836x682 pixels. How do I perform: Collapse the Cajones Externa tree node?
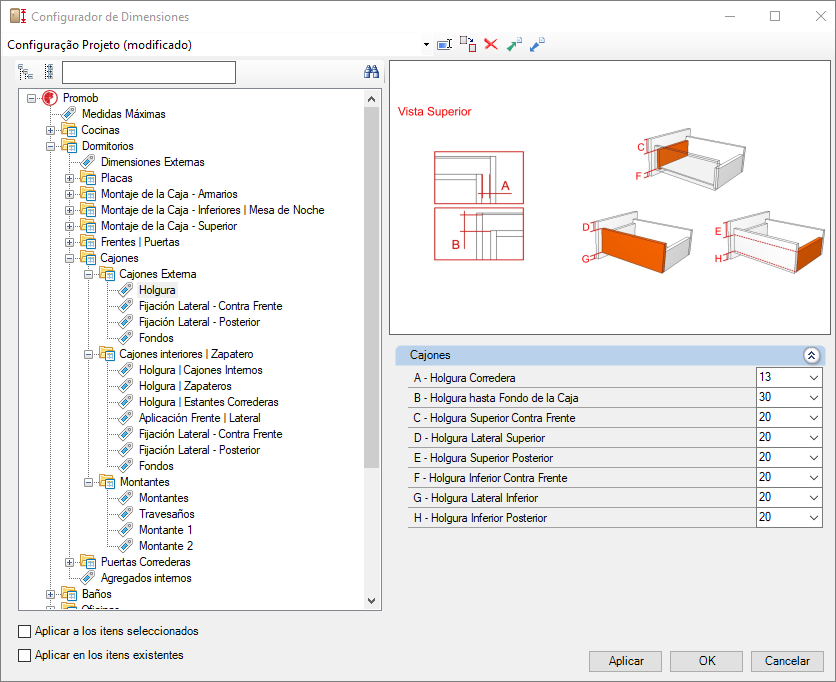coord(89,274)
